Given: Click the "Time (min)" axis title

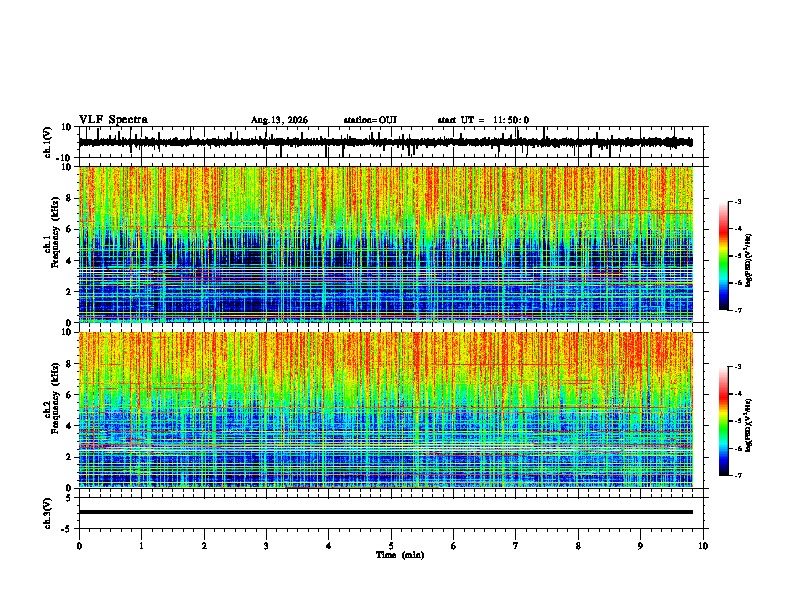Looking at the screenshot, I should tap(400, 555).
